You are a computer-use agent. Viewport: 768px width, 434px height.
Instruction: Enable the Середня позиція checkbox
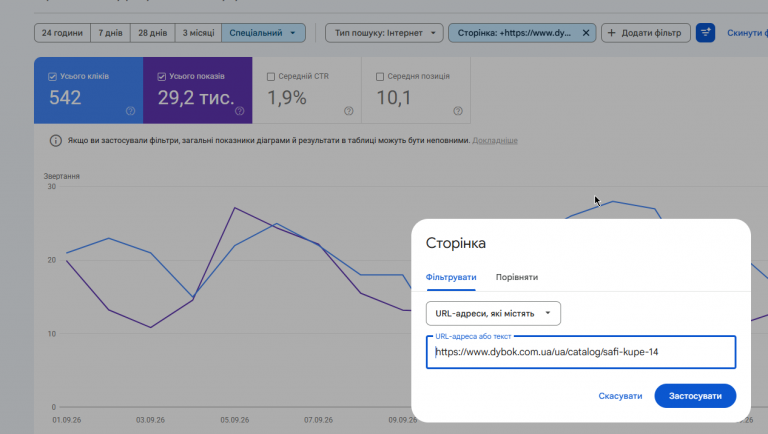(x=380, y=76)
